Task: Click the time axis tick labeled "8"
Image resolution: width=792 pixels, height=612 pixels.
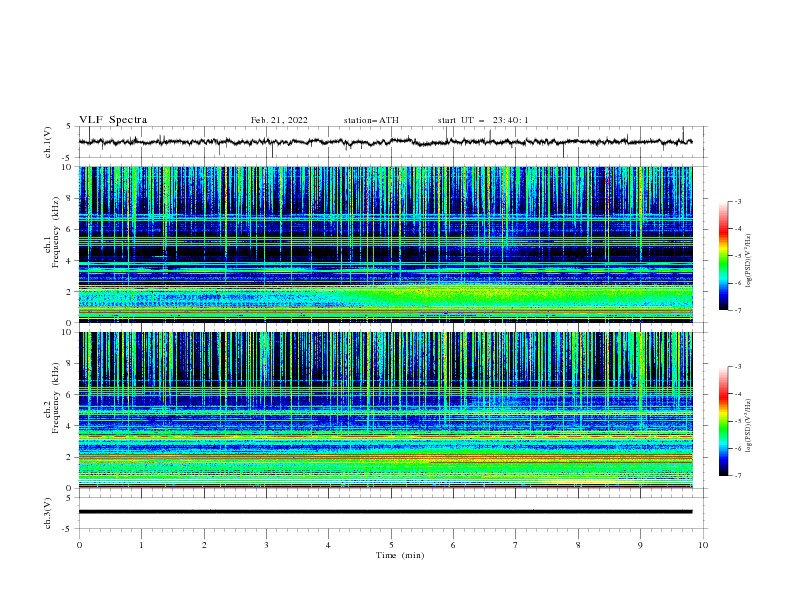Action: (578, 545)
